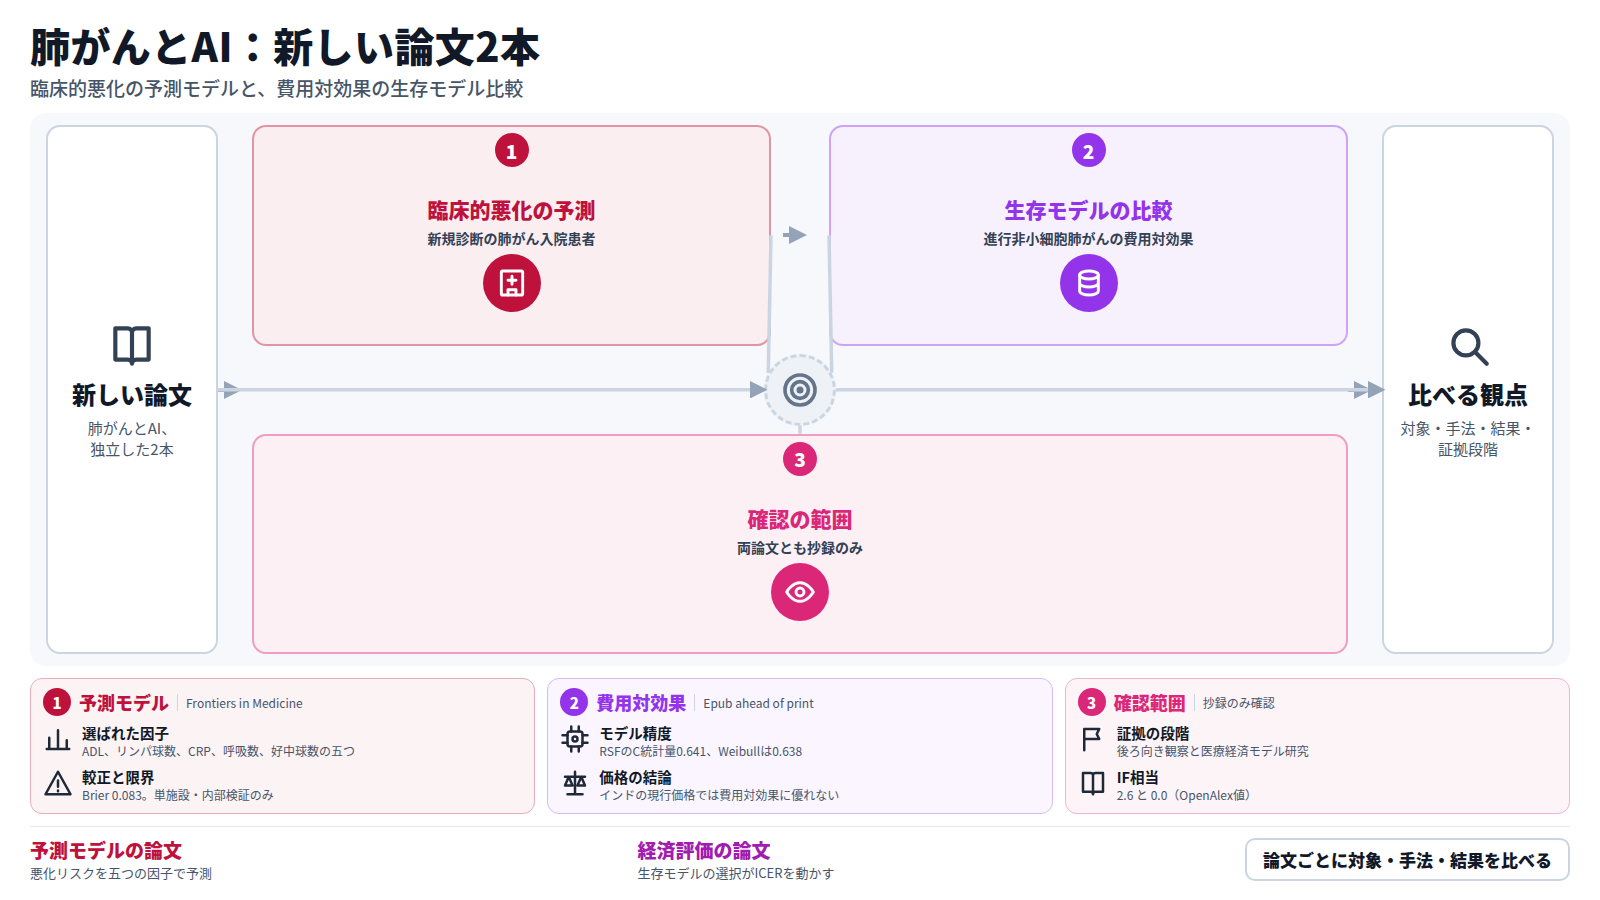Click the 進行非小細胞肺がんの費用対効果 subtitle
The image size is (1600, 900).
pyautogui.click(x=1088, y=240)
